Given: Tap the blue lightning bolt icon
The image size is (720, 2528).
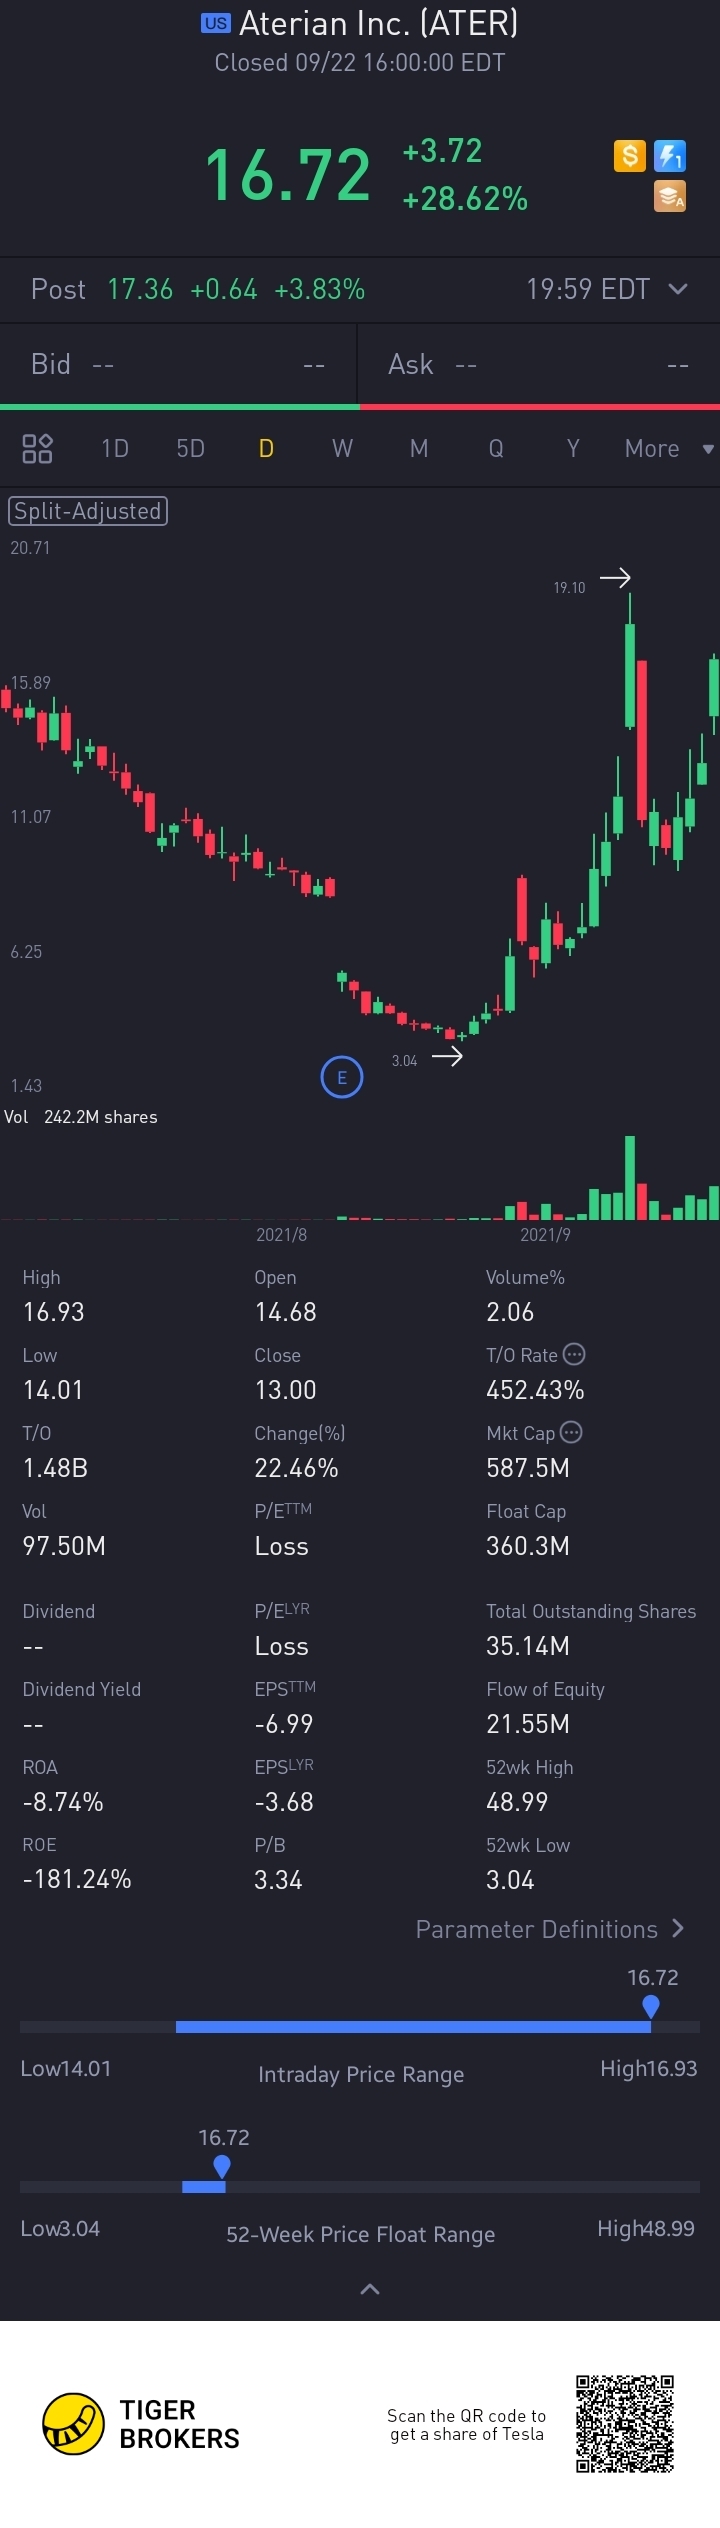Looking at the screenshot, I should point(670,156).
